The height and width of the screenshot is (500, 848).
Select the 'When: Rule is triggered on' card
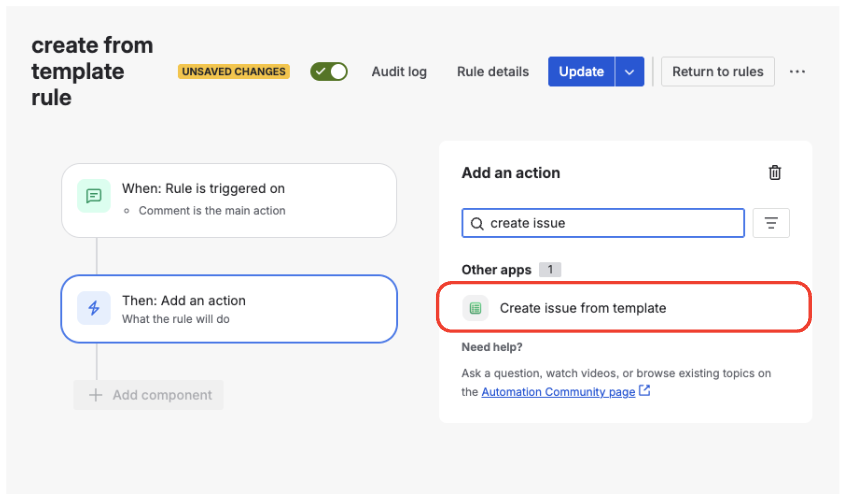point(229,200)
